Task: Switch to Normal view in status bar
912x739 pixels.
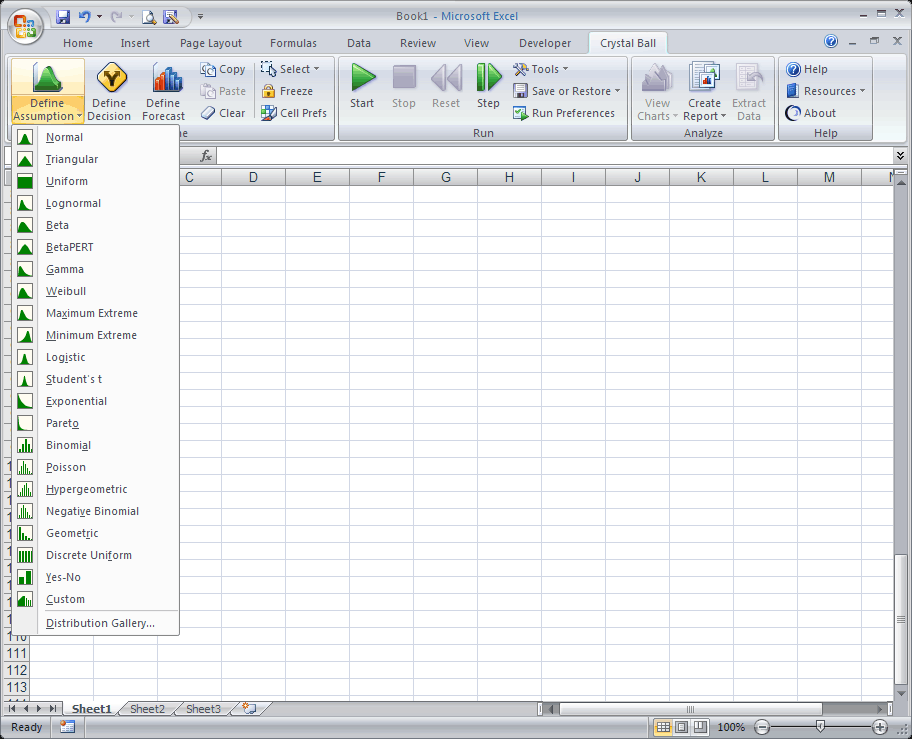Action: pos(662,727)
